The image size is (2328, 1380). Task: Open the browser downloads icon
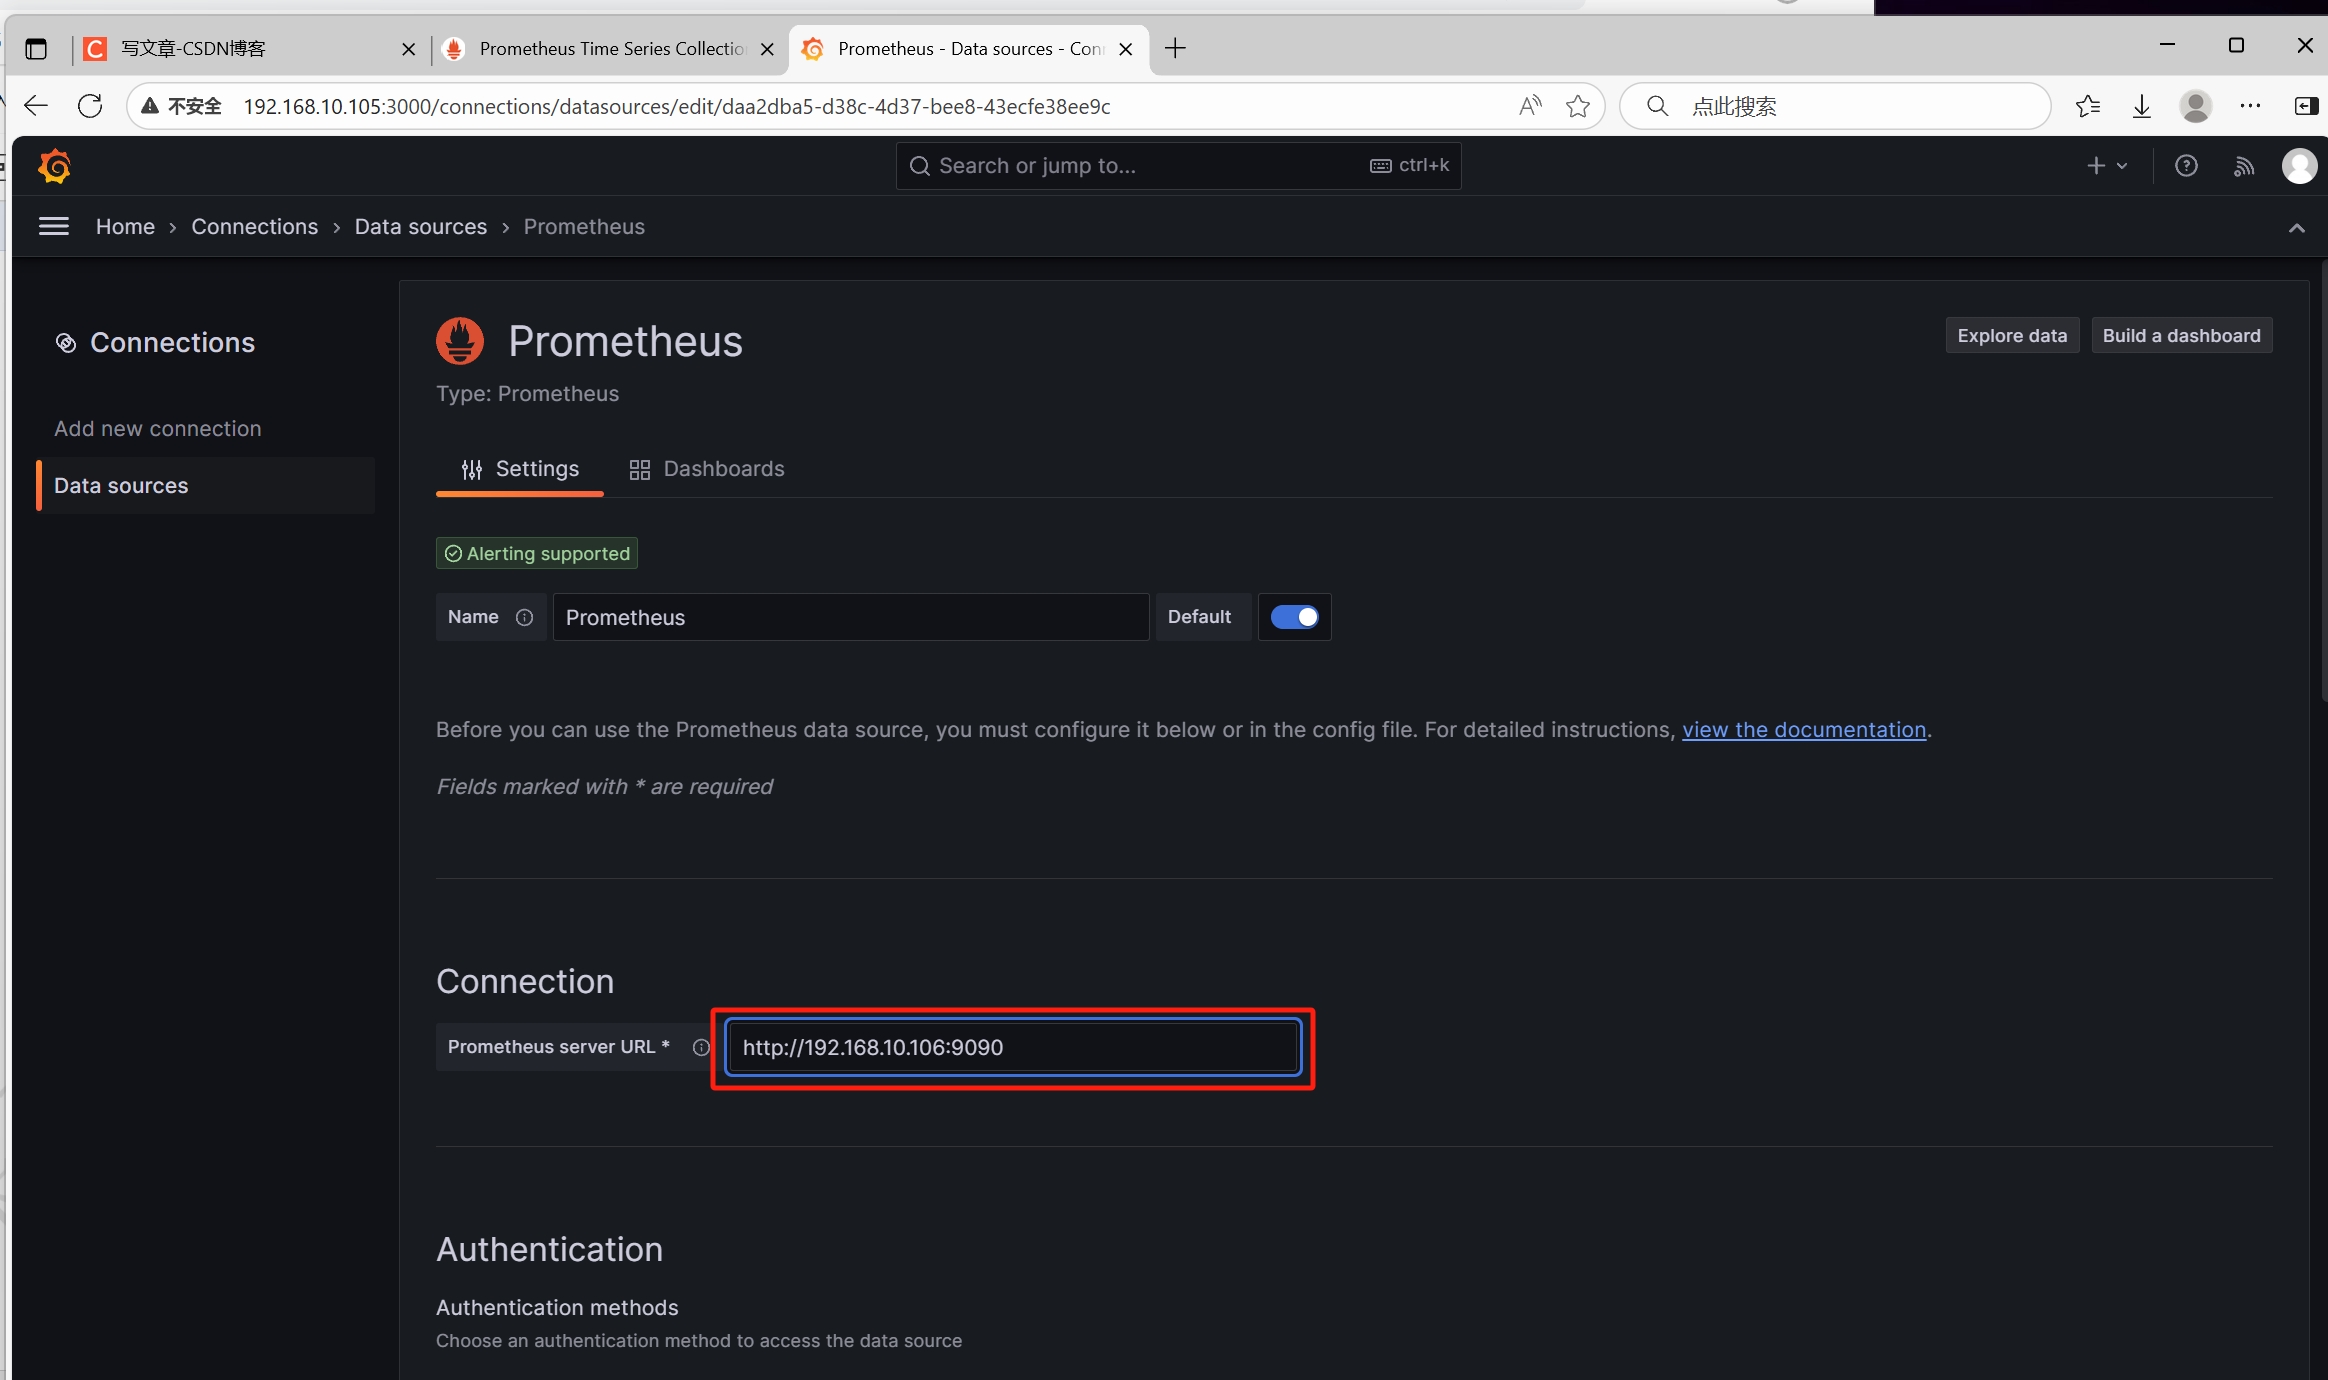pyautogui.click(x=2141, y=106)
